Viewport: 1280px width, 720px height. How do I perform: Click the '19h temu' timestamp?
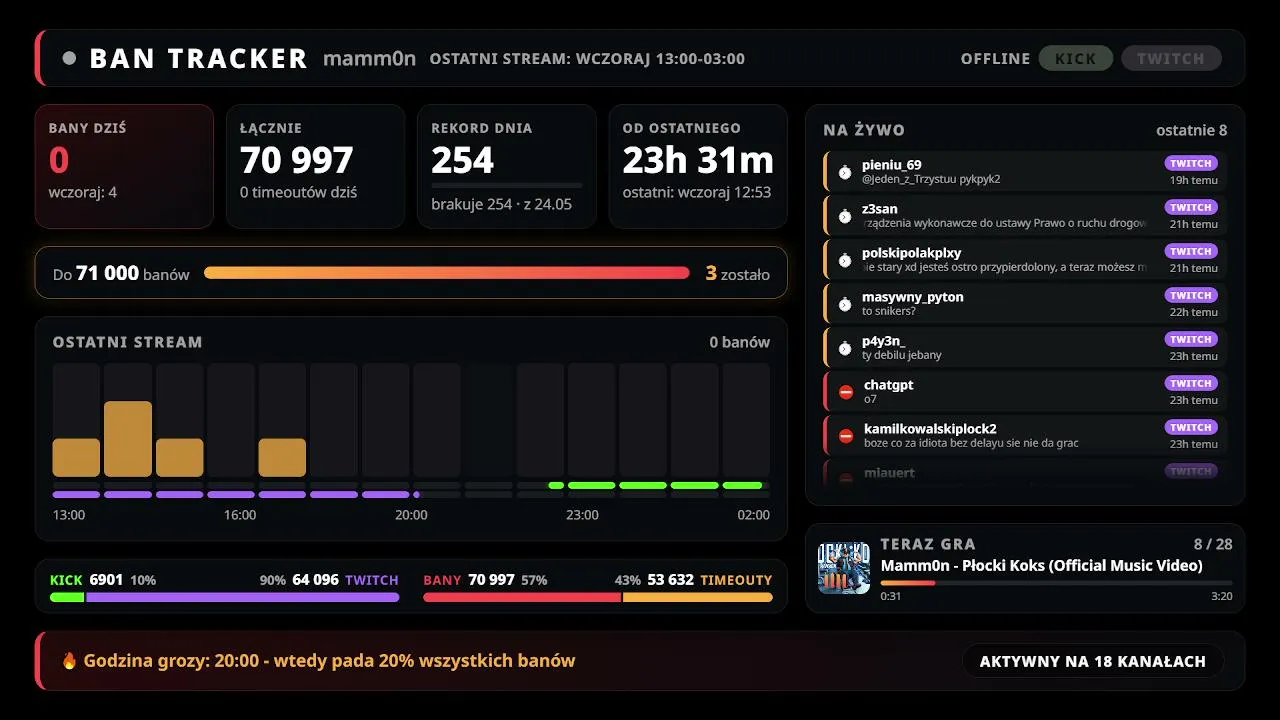click(1194, 180)
